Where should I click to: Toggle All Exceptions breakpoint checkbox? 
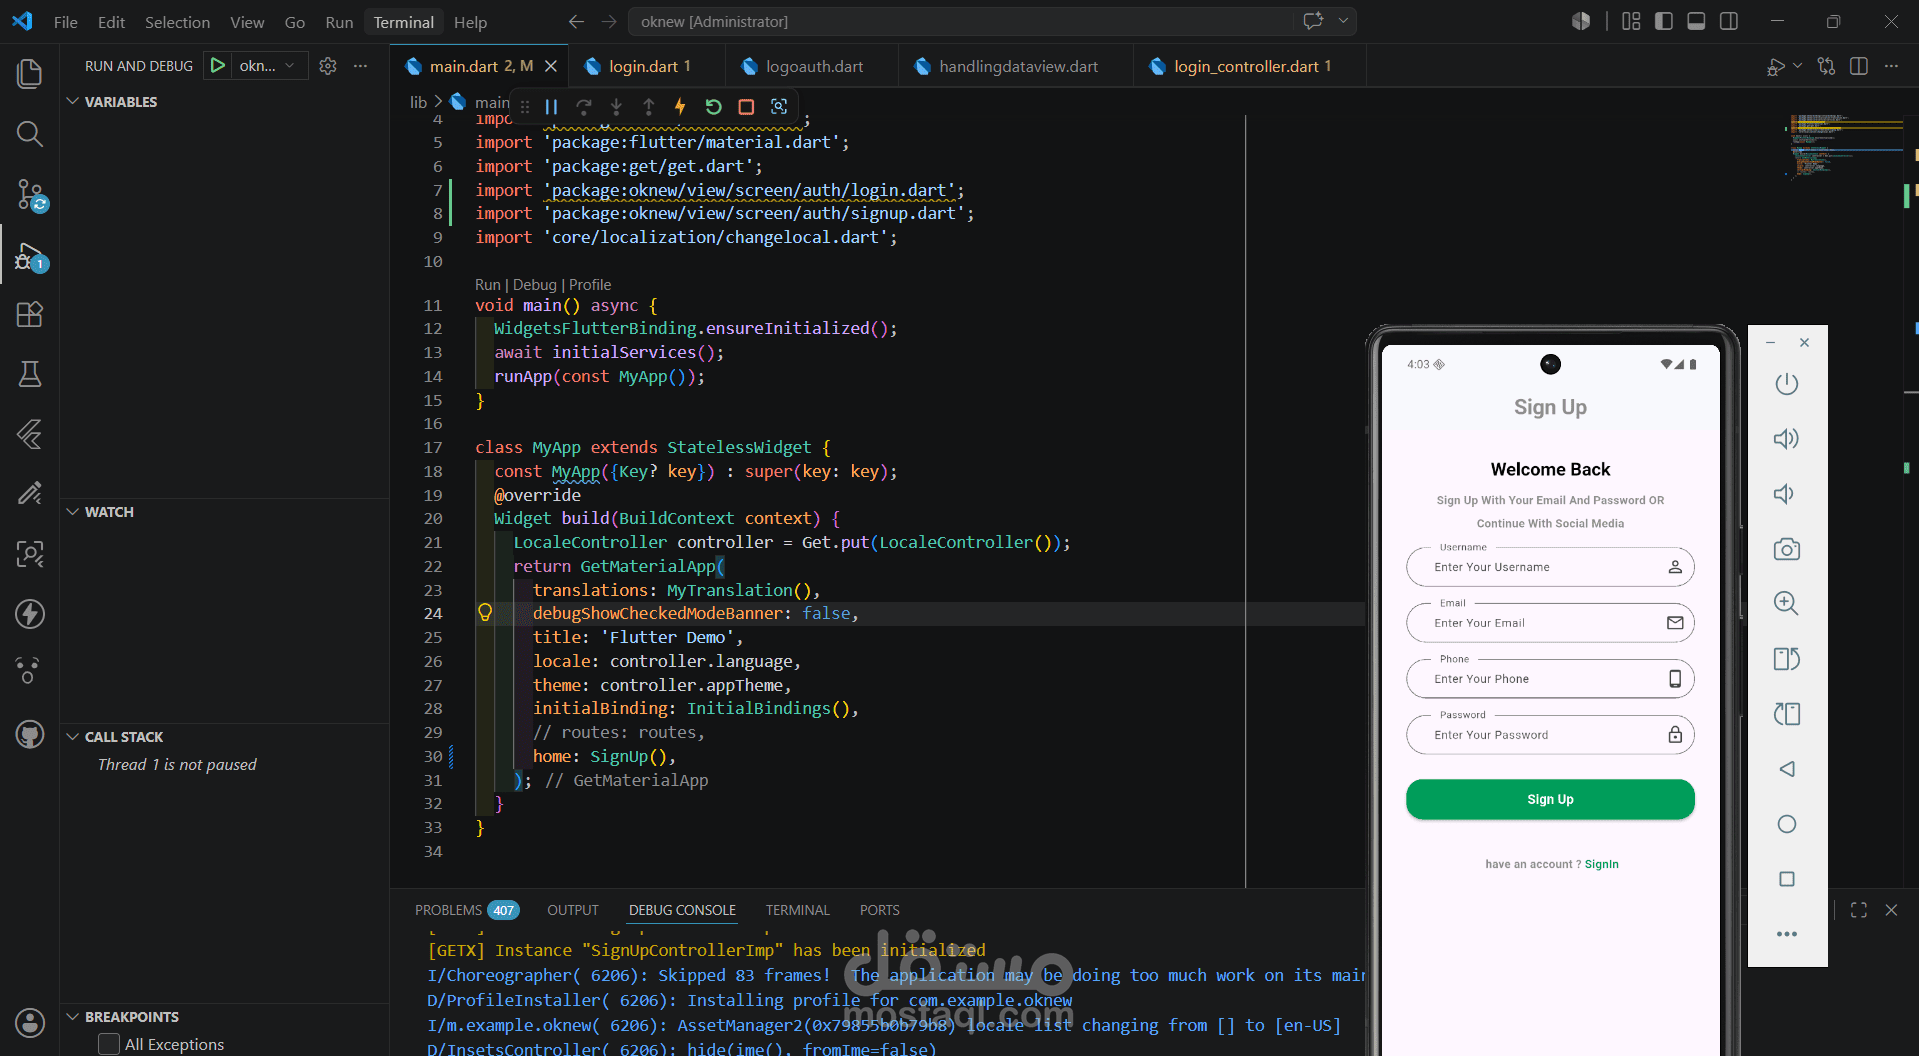(109, 1044)
